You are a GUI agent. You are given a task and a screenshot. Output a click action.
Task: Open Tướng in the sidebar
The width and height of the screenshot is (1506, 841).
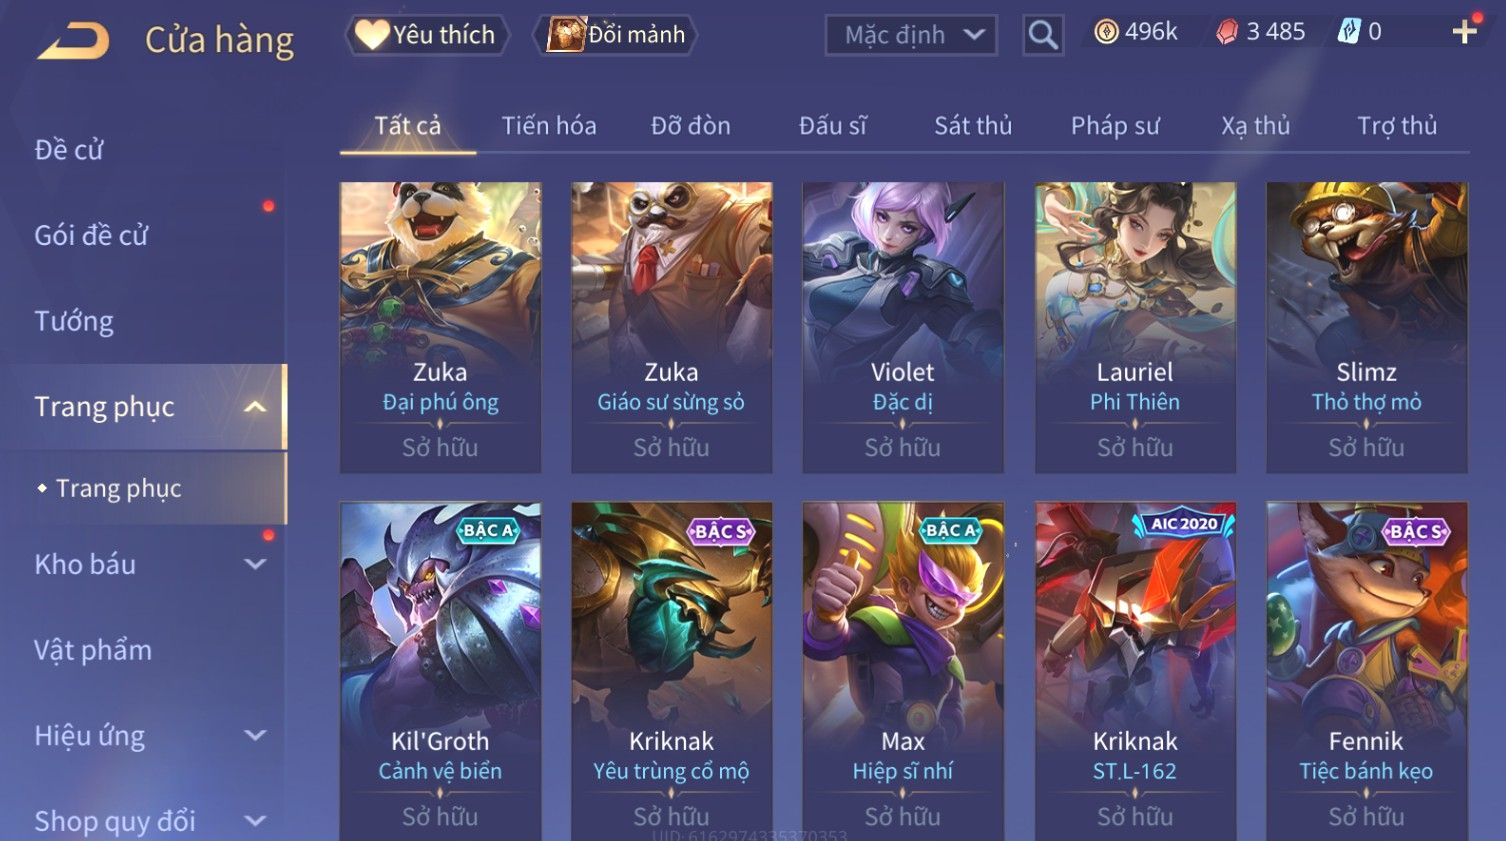pyautogui.click(x=74, y=321)
